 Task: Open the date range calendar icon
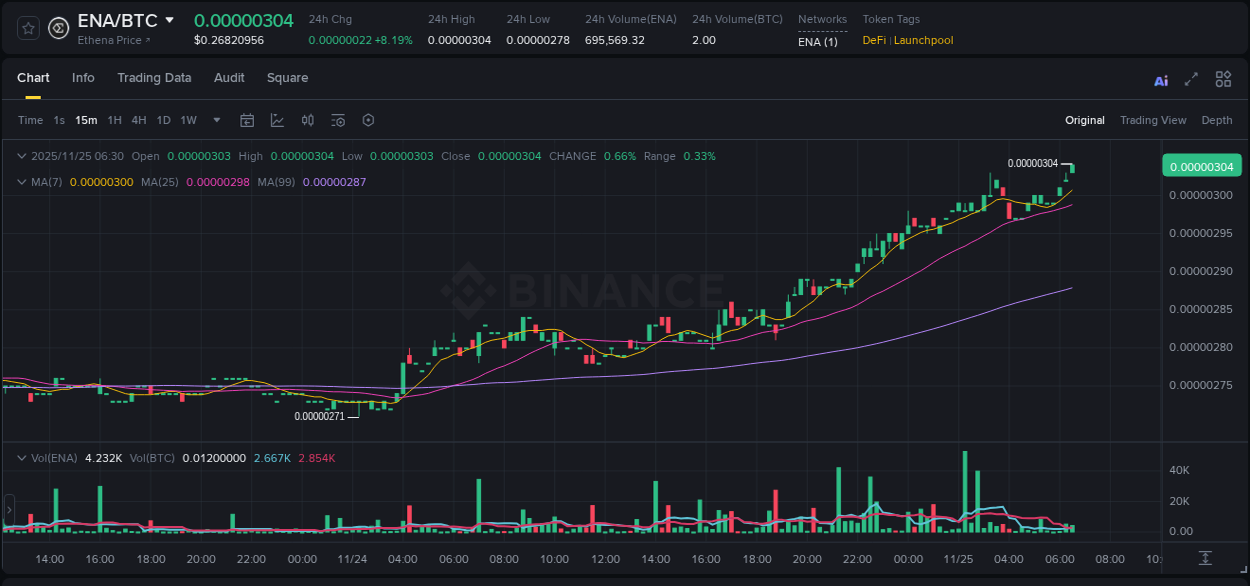[247, 120]
